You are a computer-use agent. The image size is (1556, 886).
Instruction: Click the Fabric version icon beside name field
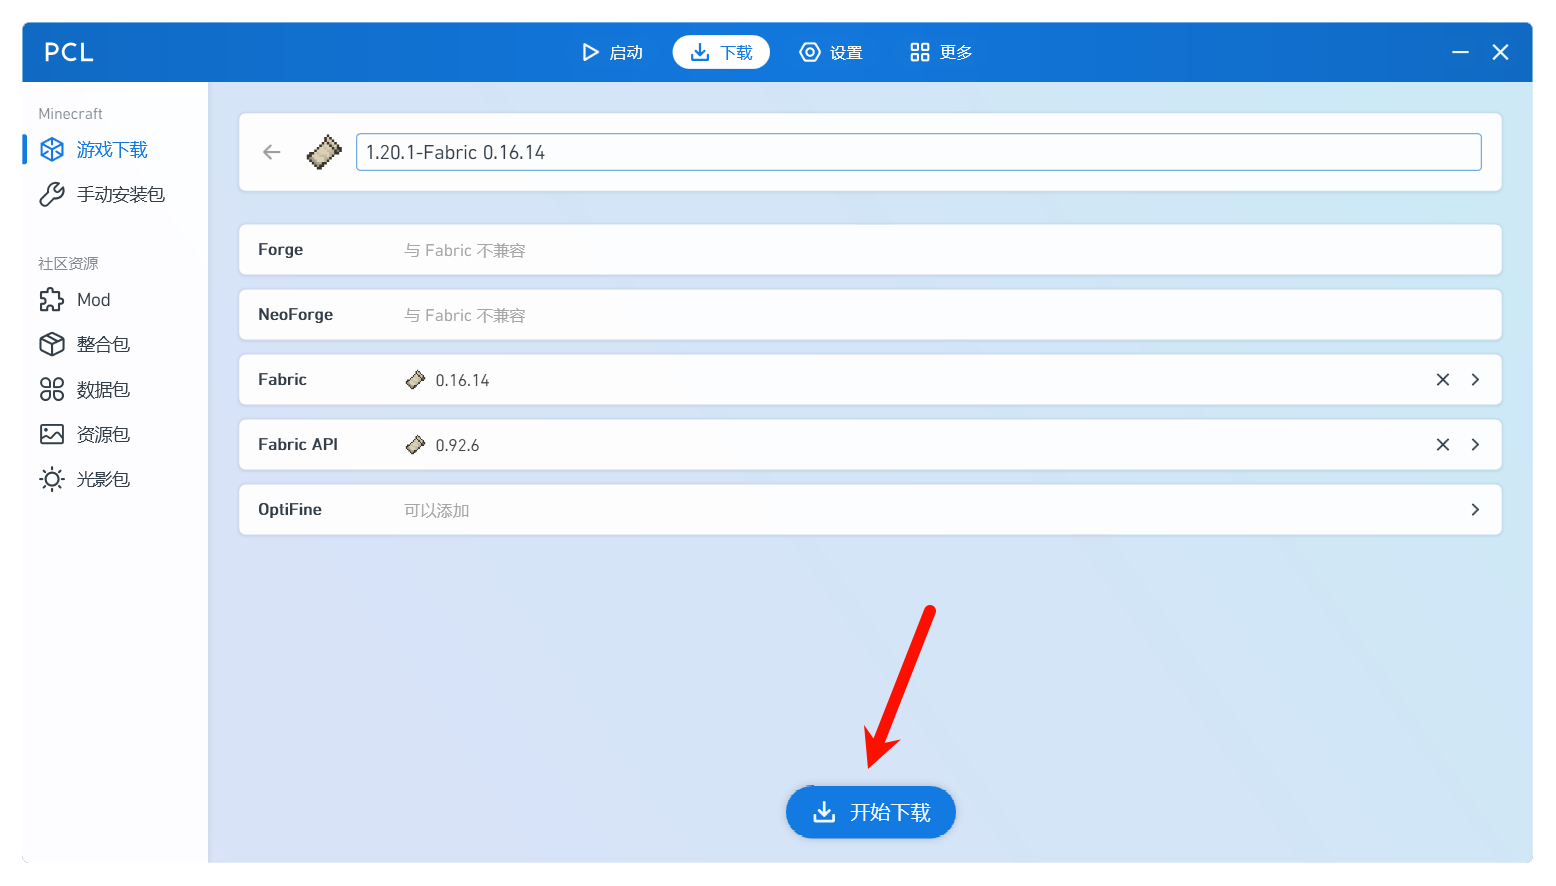click(324, 152)
